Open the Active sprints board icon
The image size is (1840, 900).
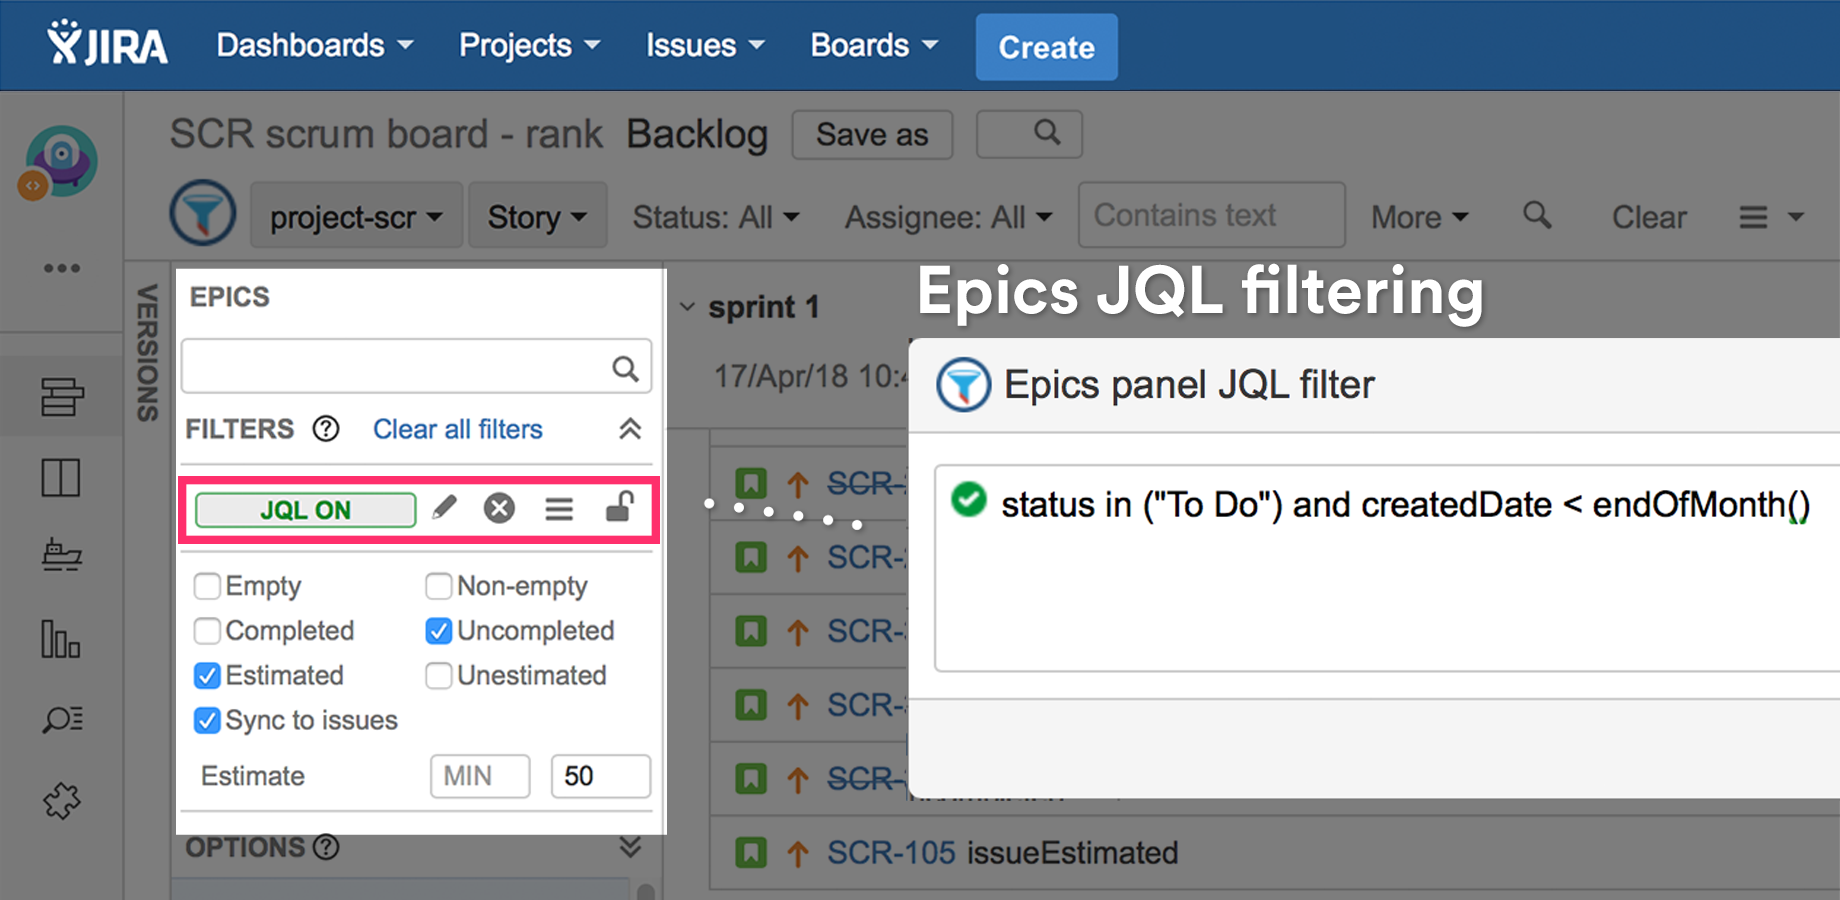click(61, 478)
